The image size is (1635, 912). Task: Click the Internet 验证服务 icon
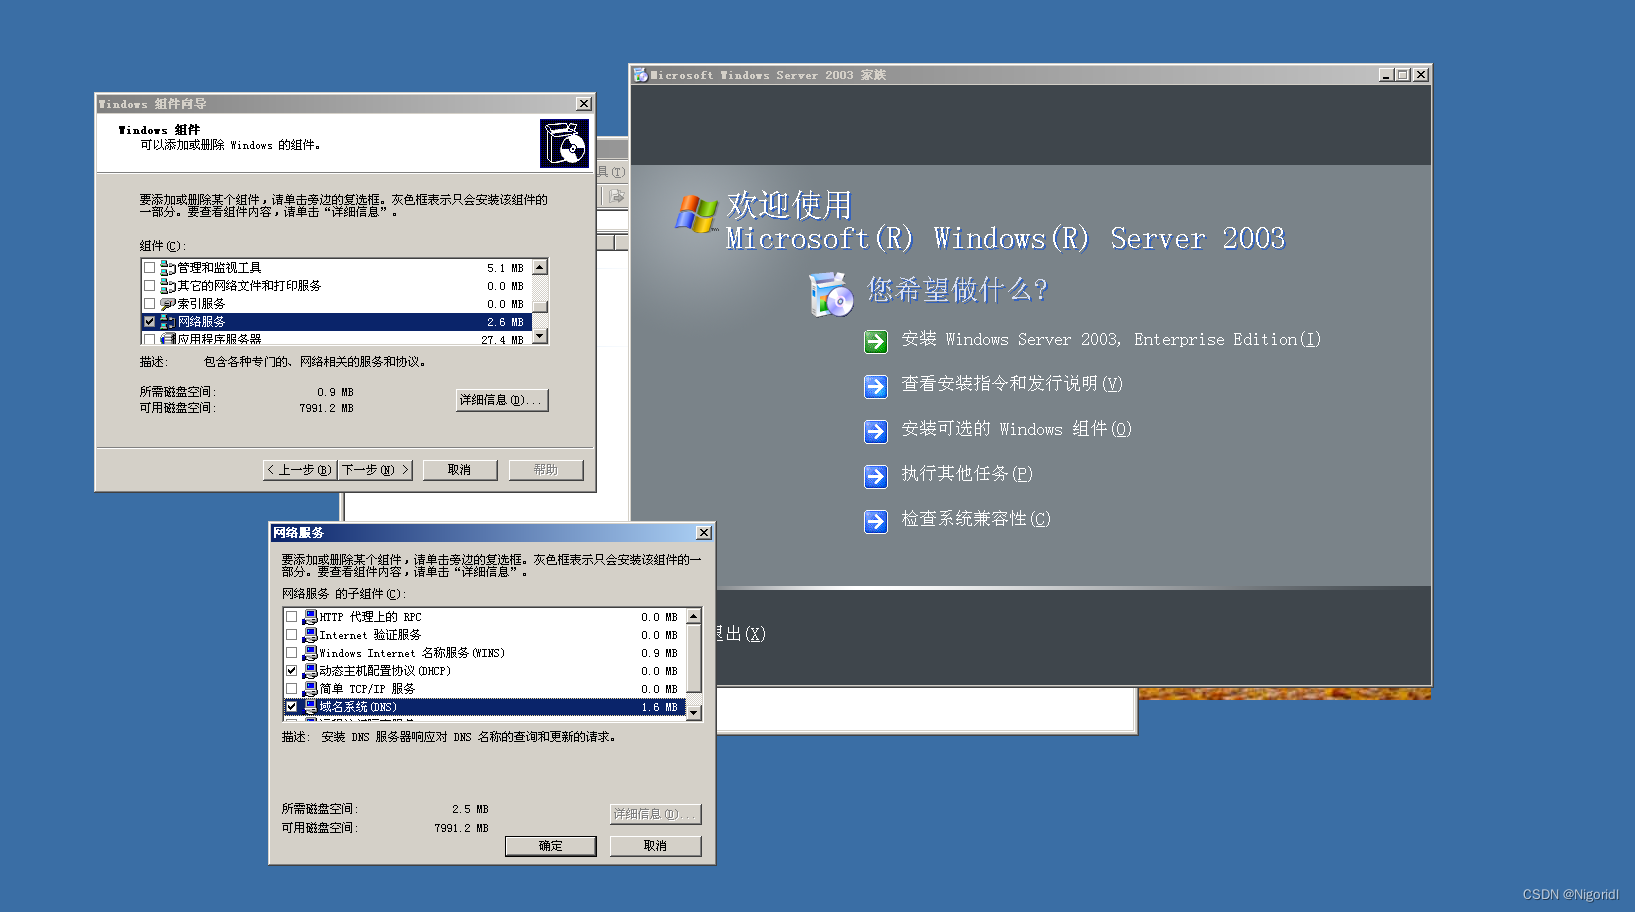pos(310,635)
